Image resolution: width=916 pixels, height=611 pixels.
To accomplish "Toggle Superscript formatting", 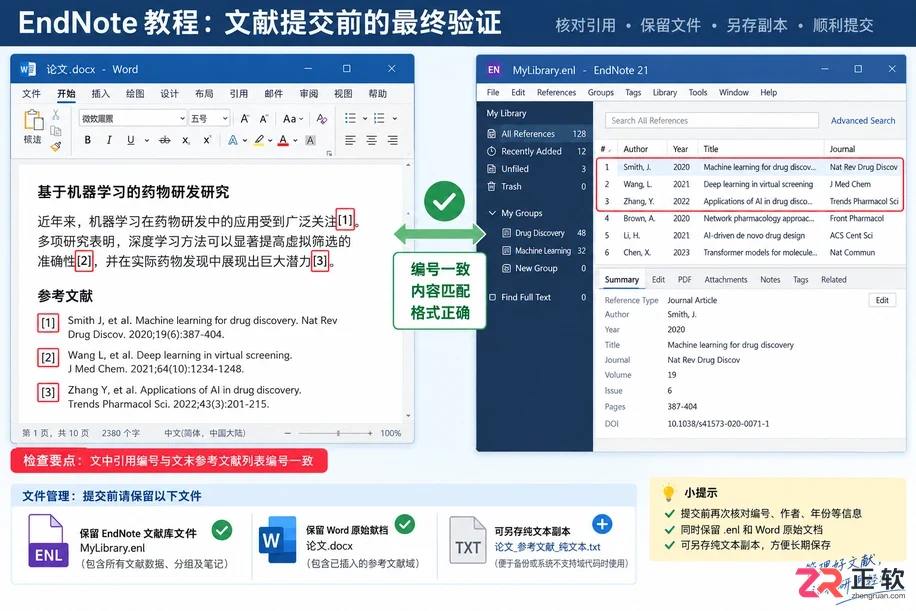I will (x=207, y=140).
